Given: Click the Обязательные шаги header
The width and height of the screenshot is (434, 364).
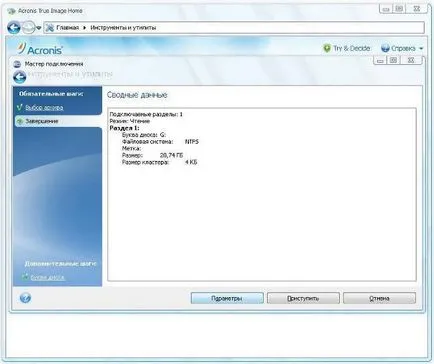Looking at the screenshot, I should tap(51, 94).
